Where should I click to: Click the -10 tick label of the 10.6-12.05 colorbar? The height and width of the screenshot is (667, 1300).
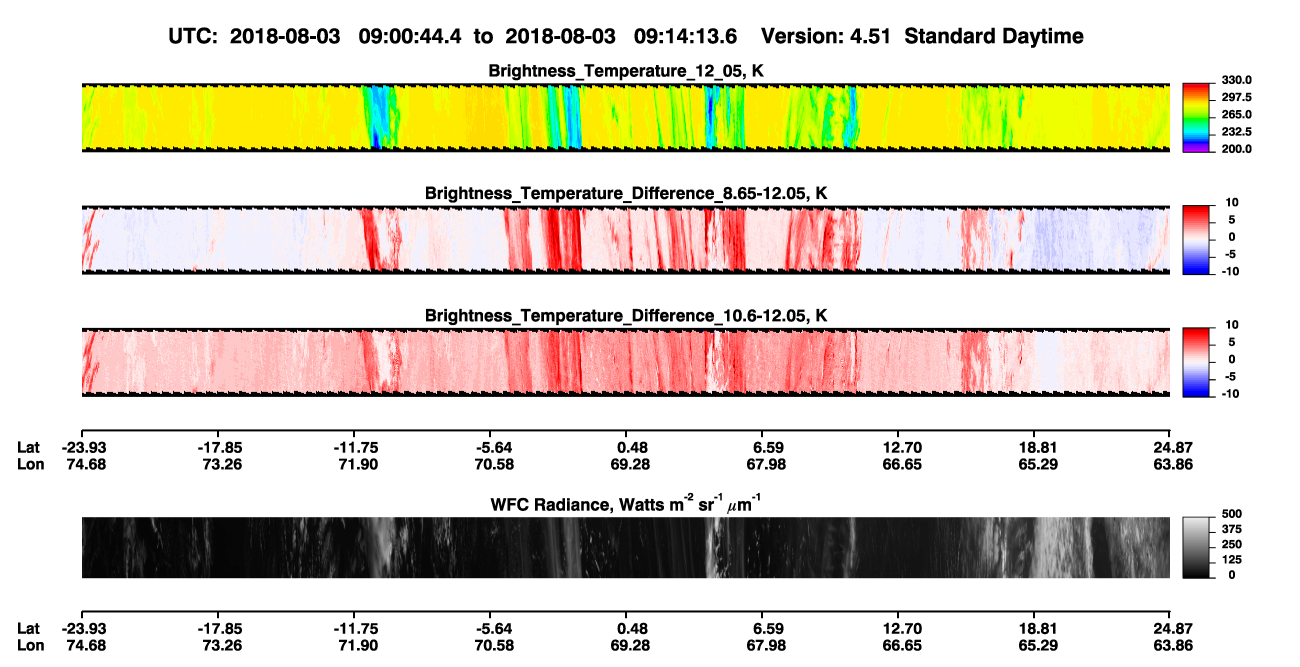[x=1229, y=393]
